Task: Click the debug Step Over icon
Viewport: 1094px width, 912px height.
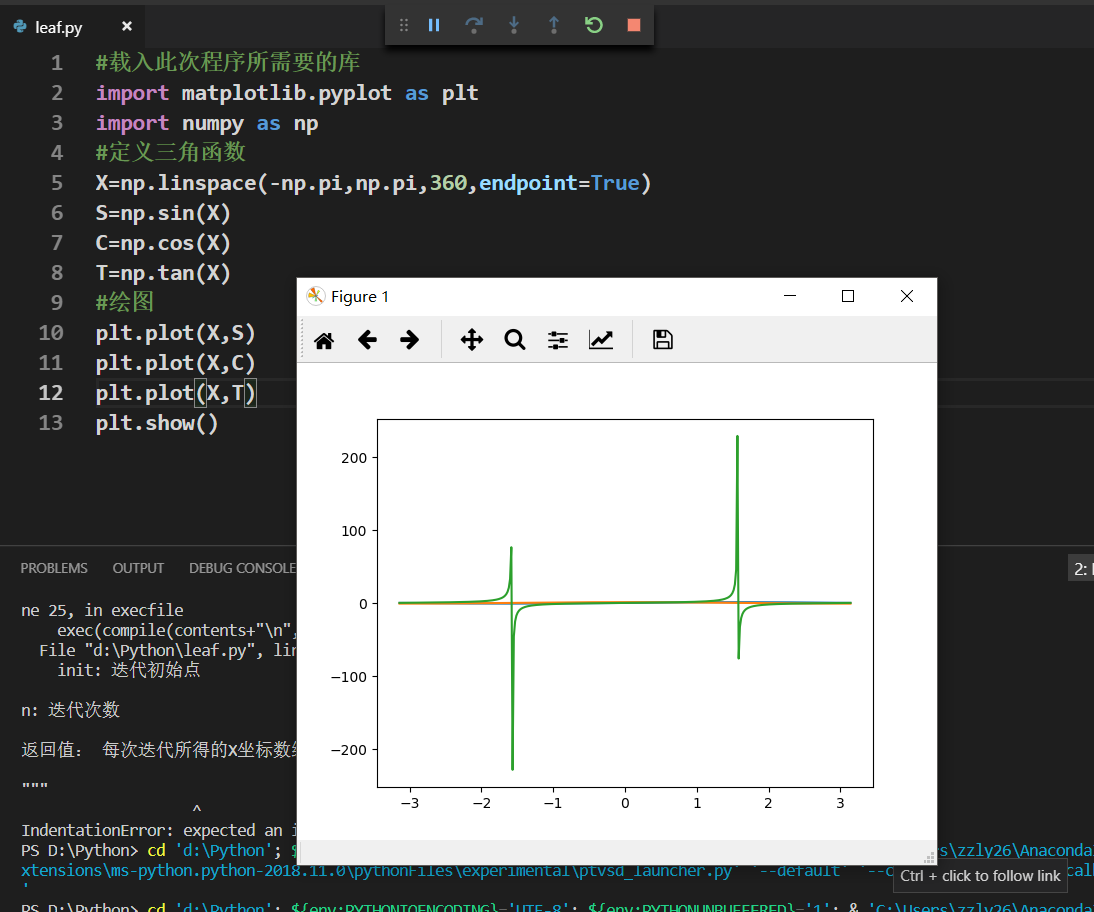Action: click(x=474, y=25)
